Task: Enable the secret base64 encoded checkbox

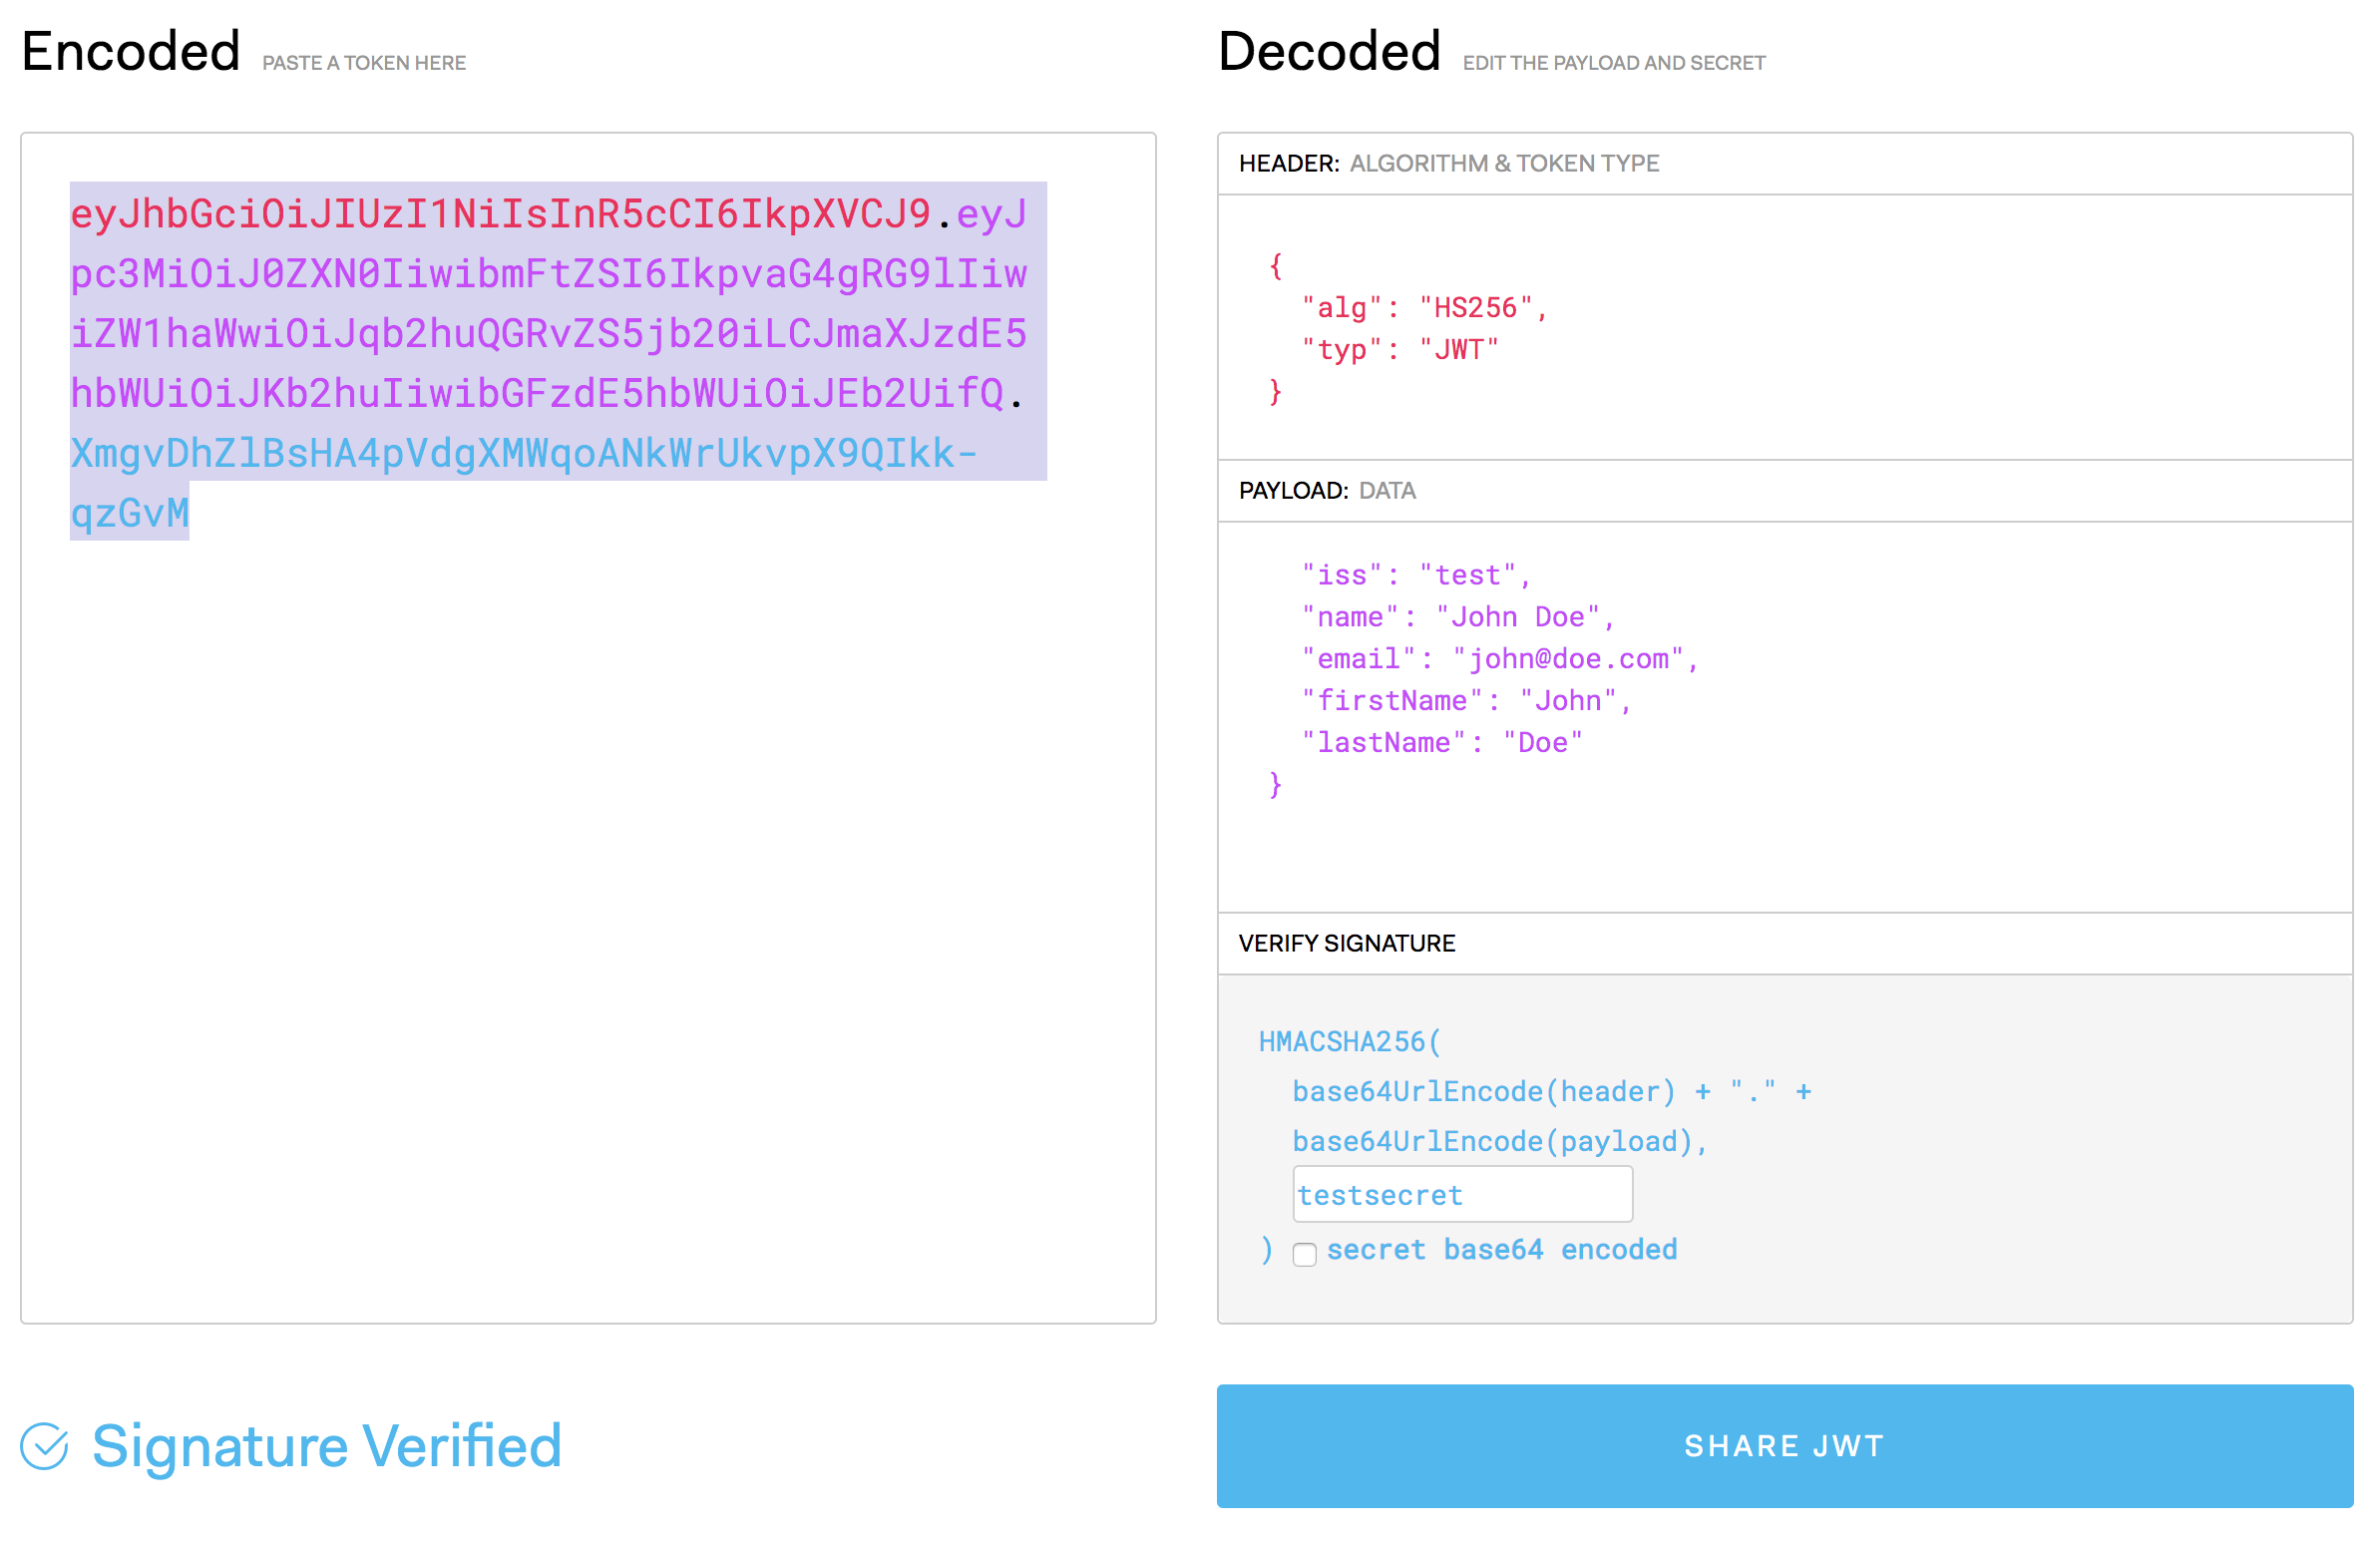Action: (x=1304, y=1254)
